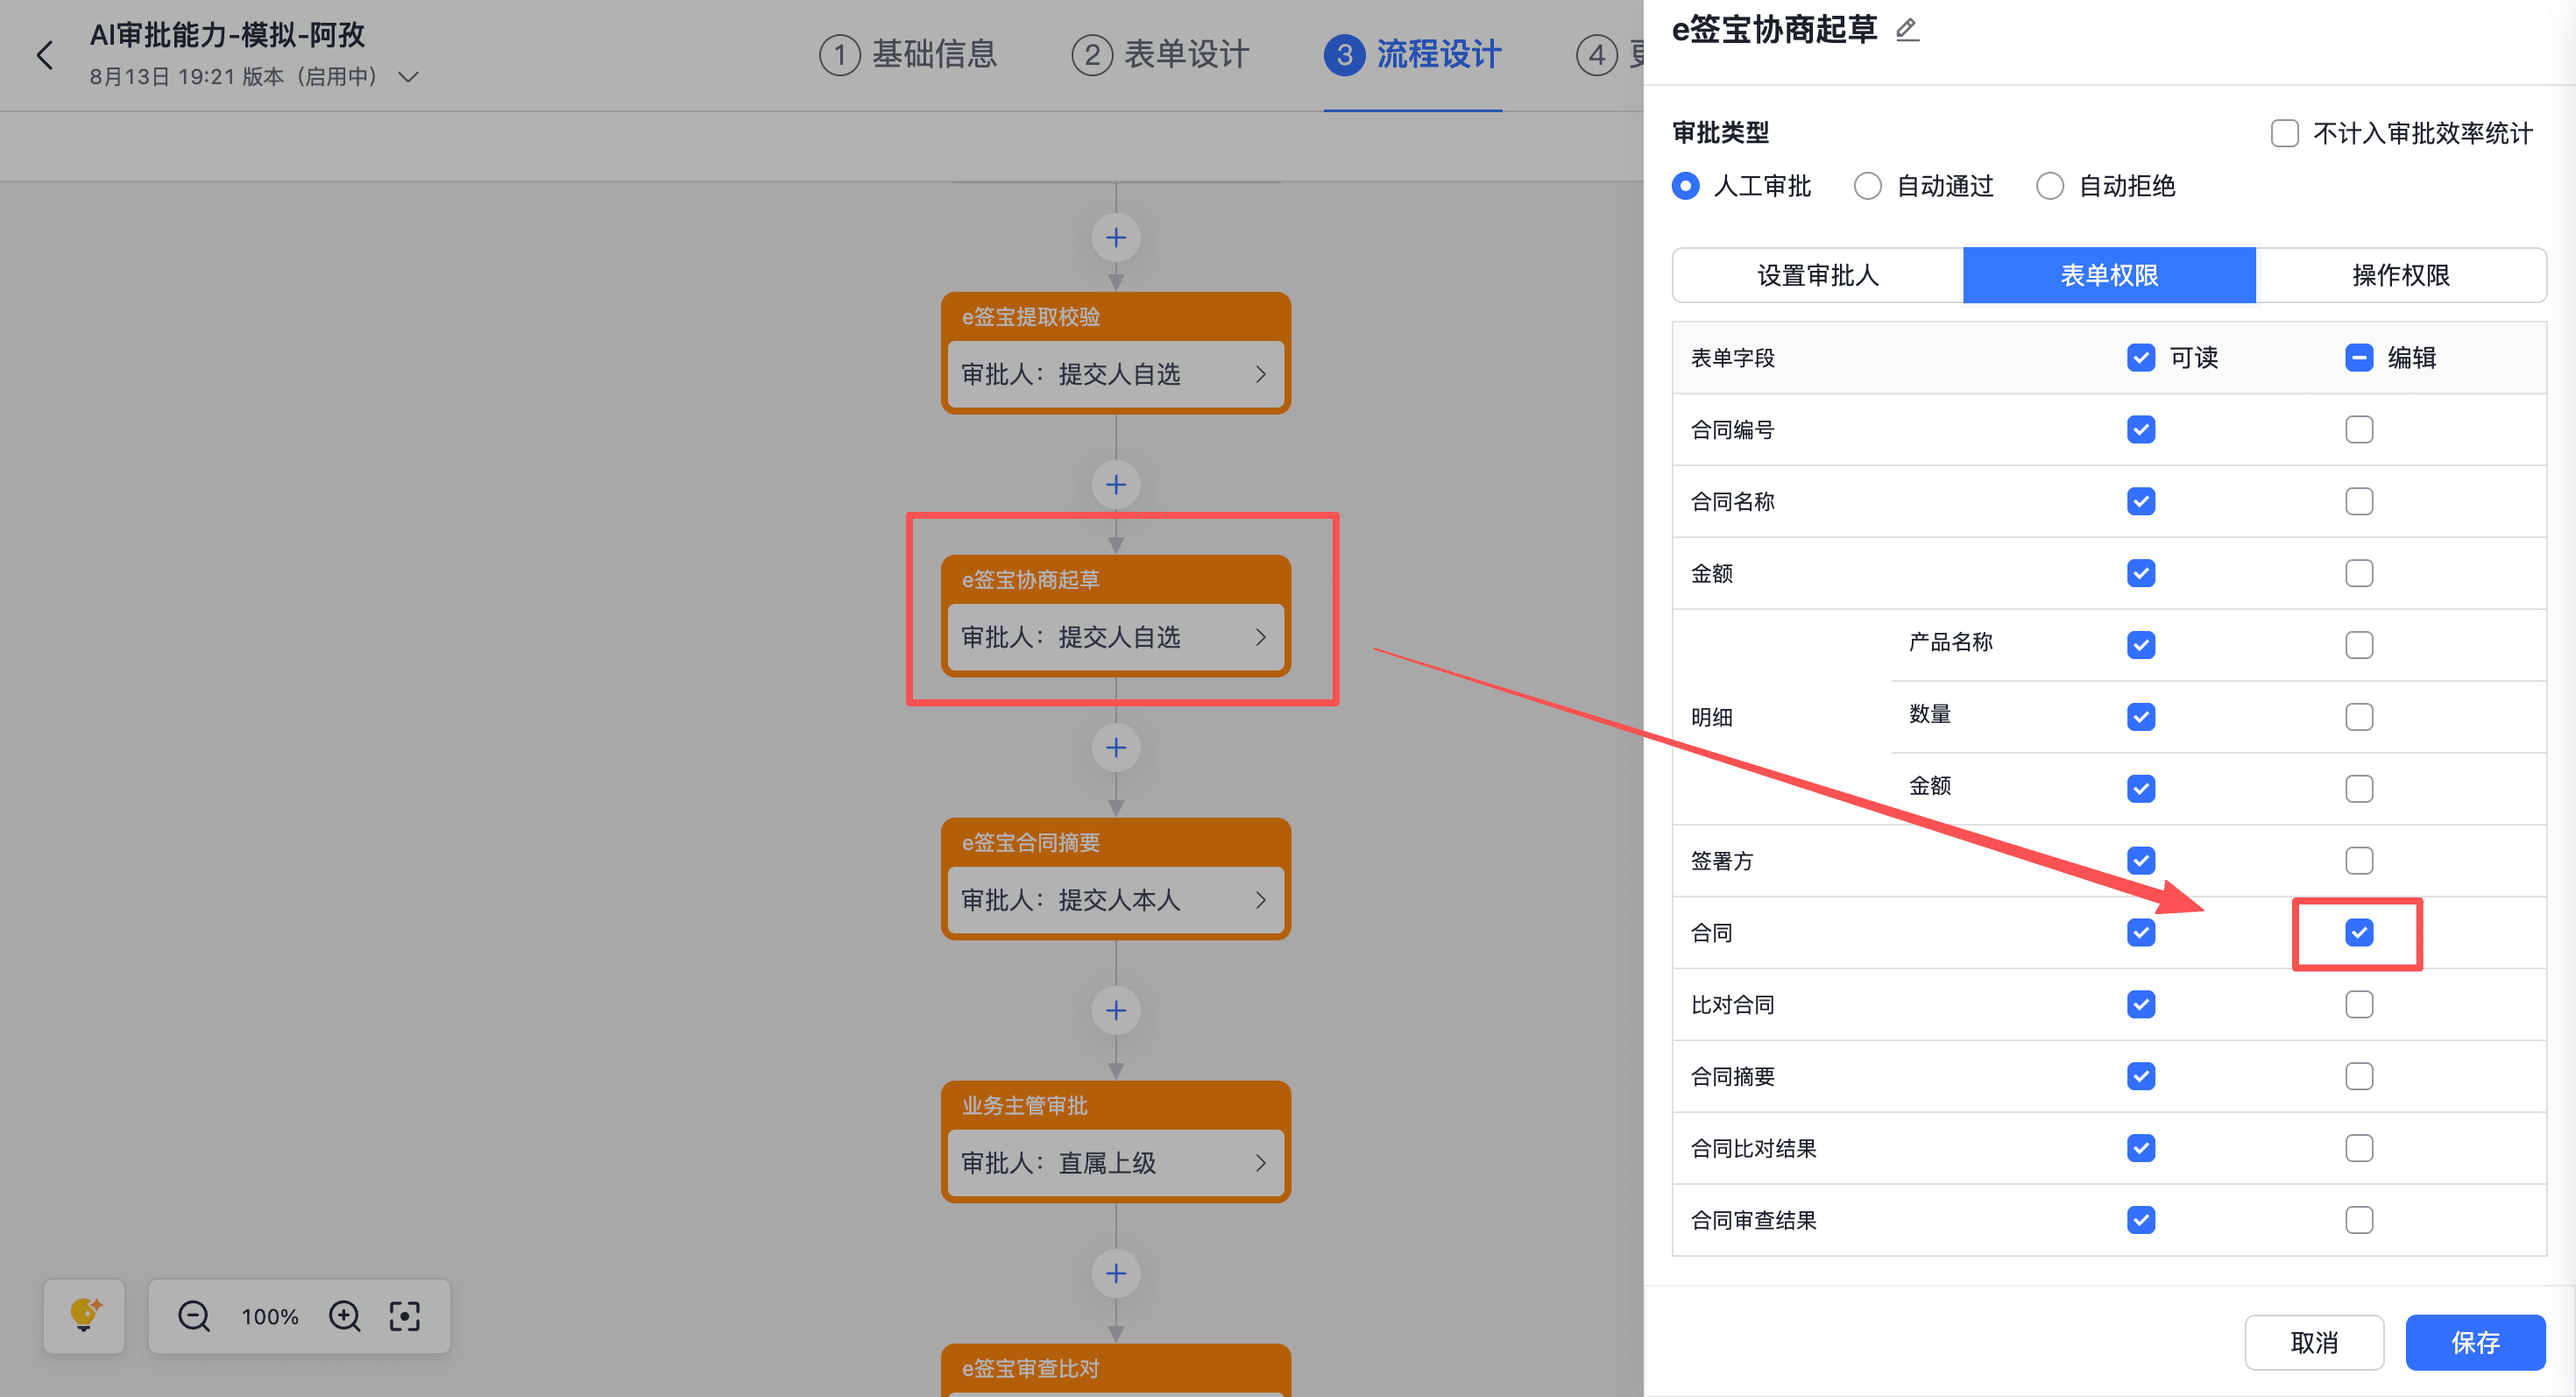Go to 基础信息 step
Screen dimensions: 2576x1397
pyautogui.click(x=908, y=54)
